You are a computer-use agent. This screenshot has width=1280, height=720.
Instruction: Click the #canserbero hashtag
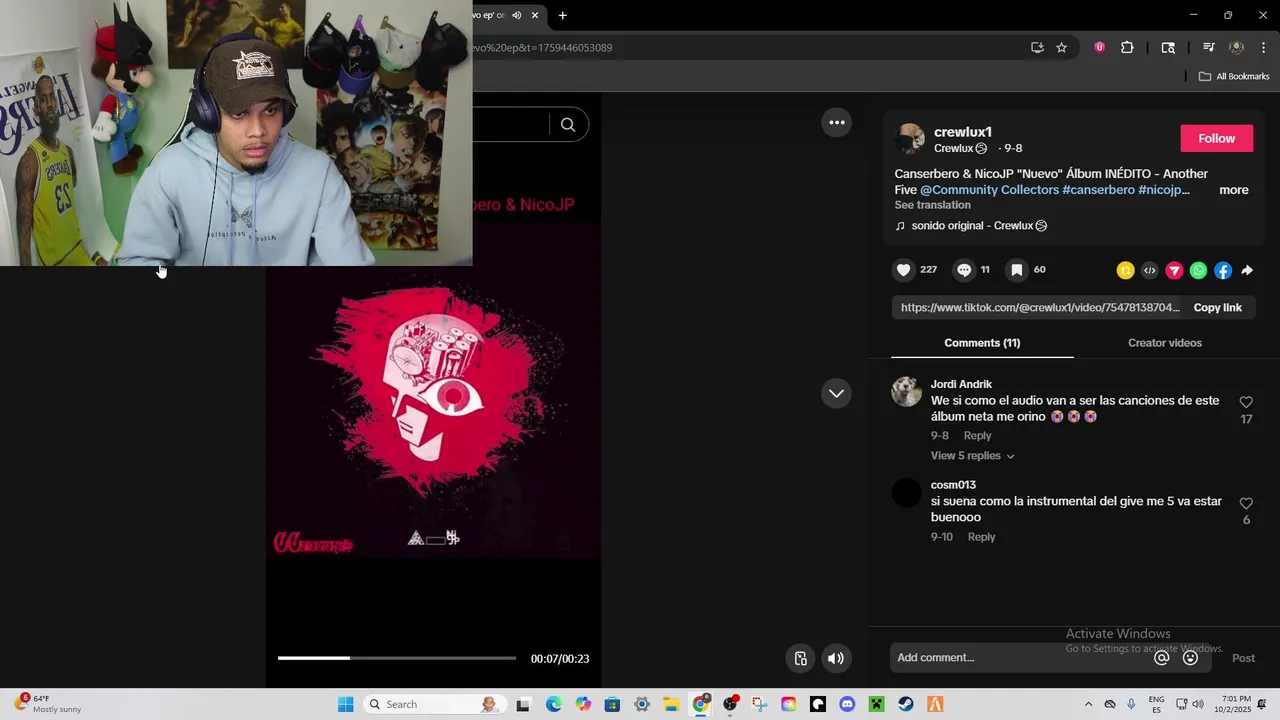click(x=1098, y=190)
